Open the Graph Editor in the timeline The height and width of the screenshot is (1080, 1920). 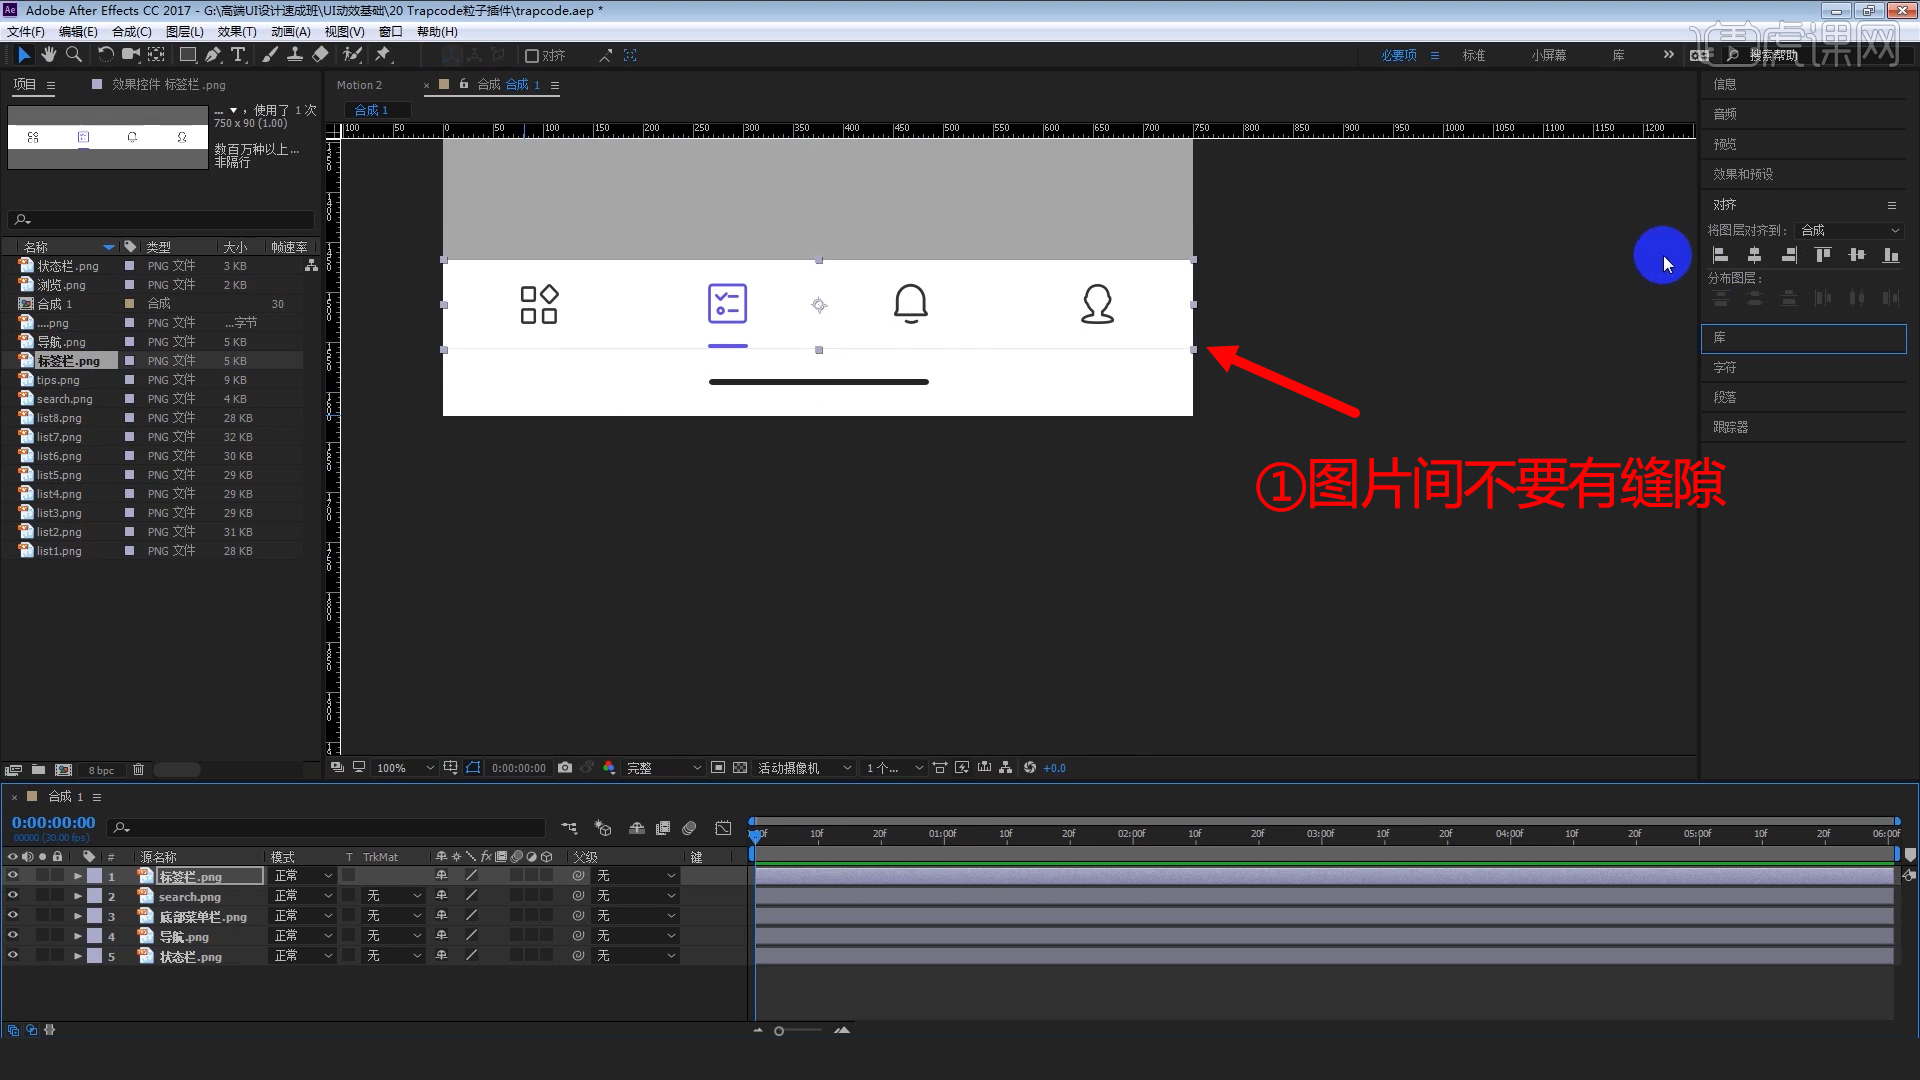[724, 828]
